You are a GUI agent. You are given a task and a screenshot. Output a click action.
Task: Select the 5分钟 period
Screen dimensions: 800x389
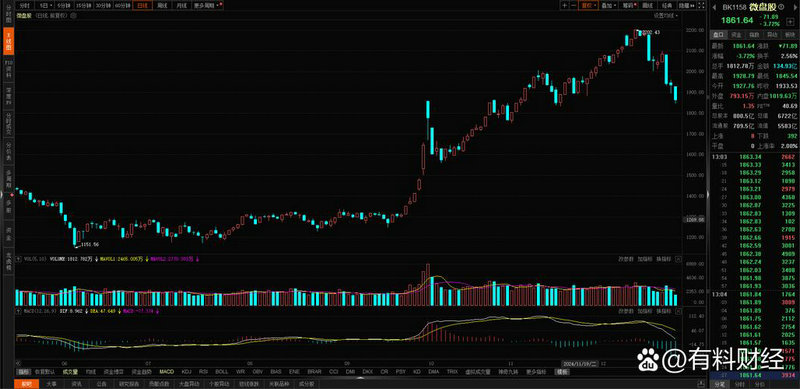point(63,6)
